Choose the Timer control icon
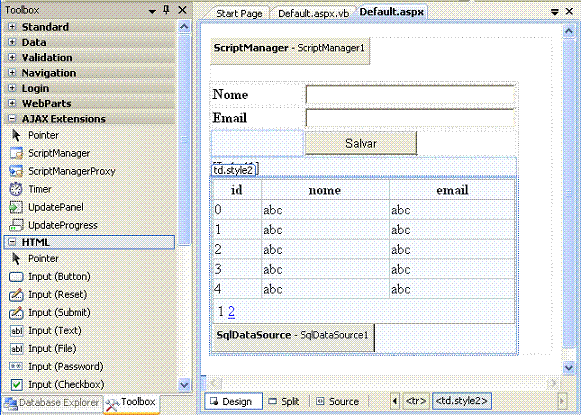This screenshot has height=415, width=581. (x=16, y=189)
